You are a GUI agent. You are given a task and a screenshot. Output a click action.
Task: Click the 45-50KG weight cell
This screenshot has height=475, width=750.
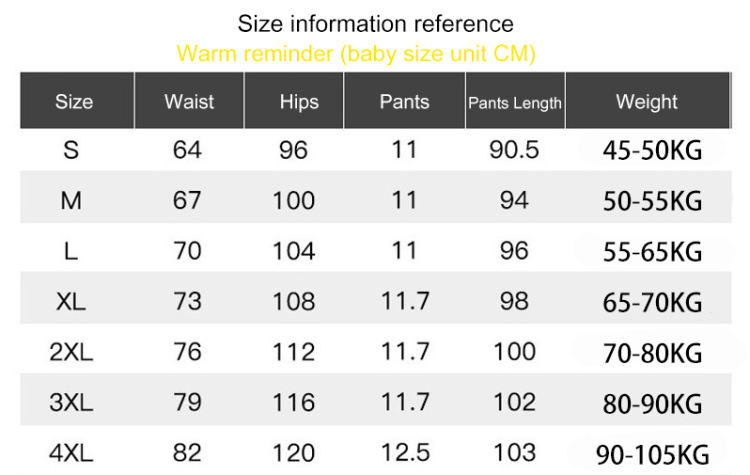(653, 151)
